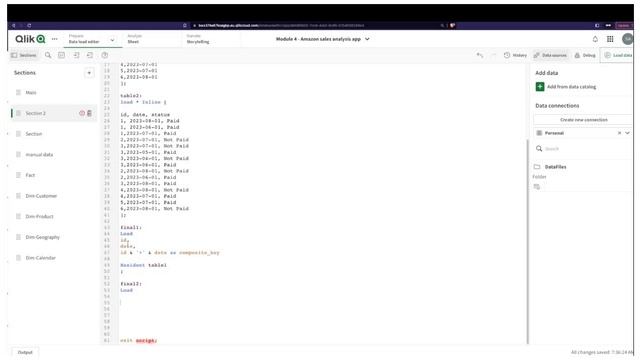Click the browser back button
Image resolution: width=640 pixels, height=360 pixels.
coord(13,25)
